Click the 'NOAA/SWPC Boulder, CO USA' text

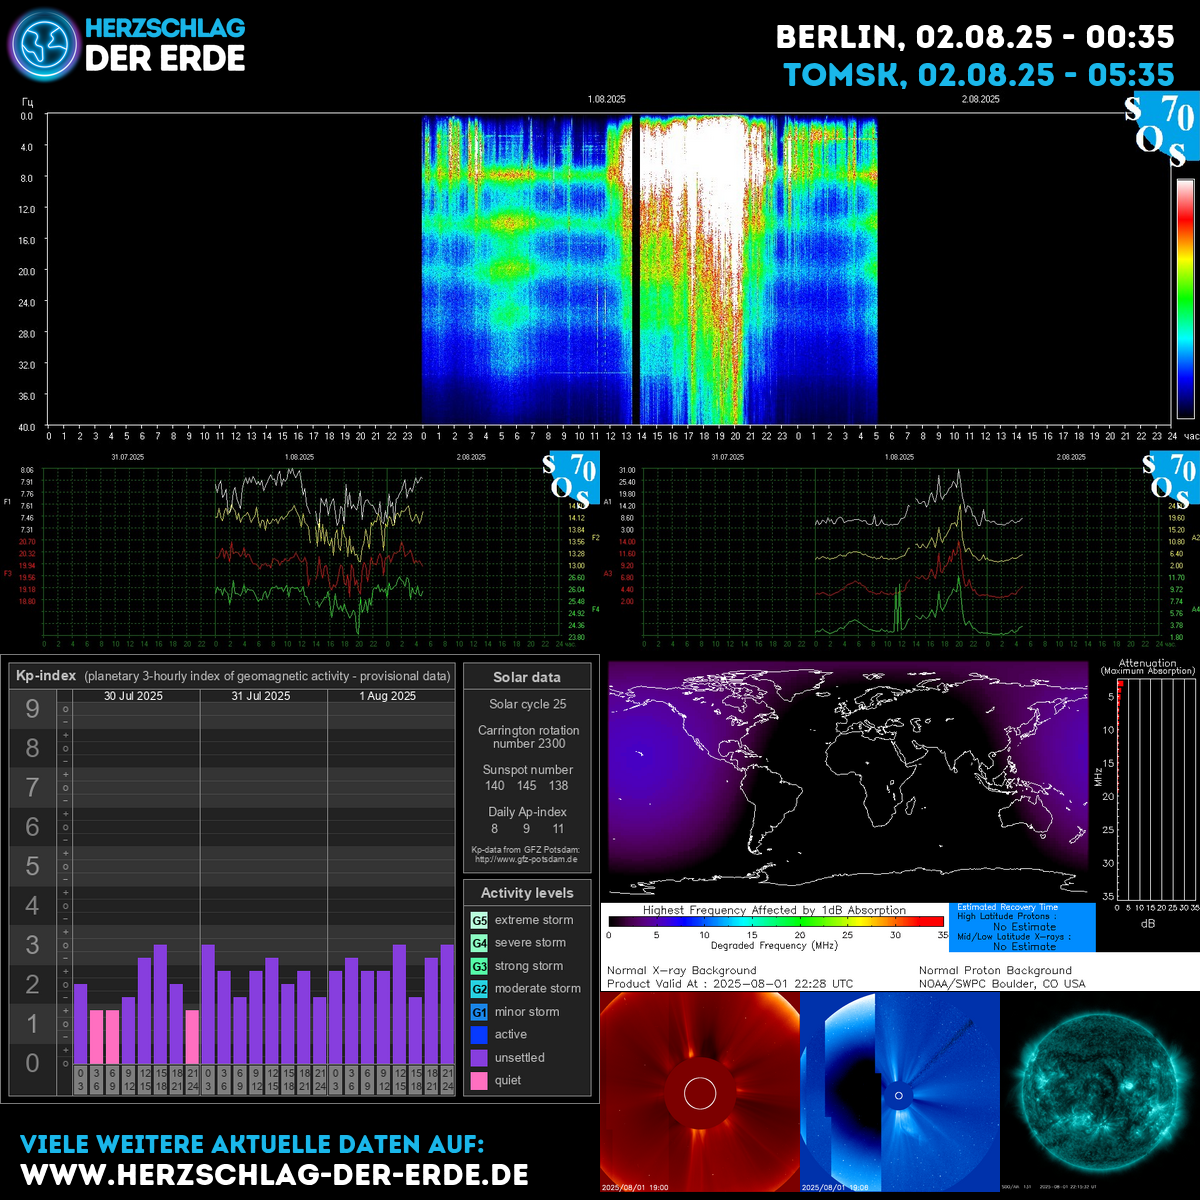point(1002,983)
